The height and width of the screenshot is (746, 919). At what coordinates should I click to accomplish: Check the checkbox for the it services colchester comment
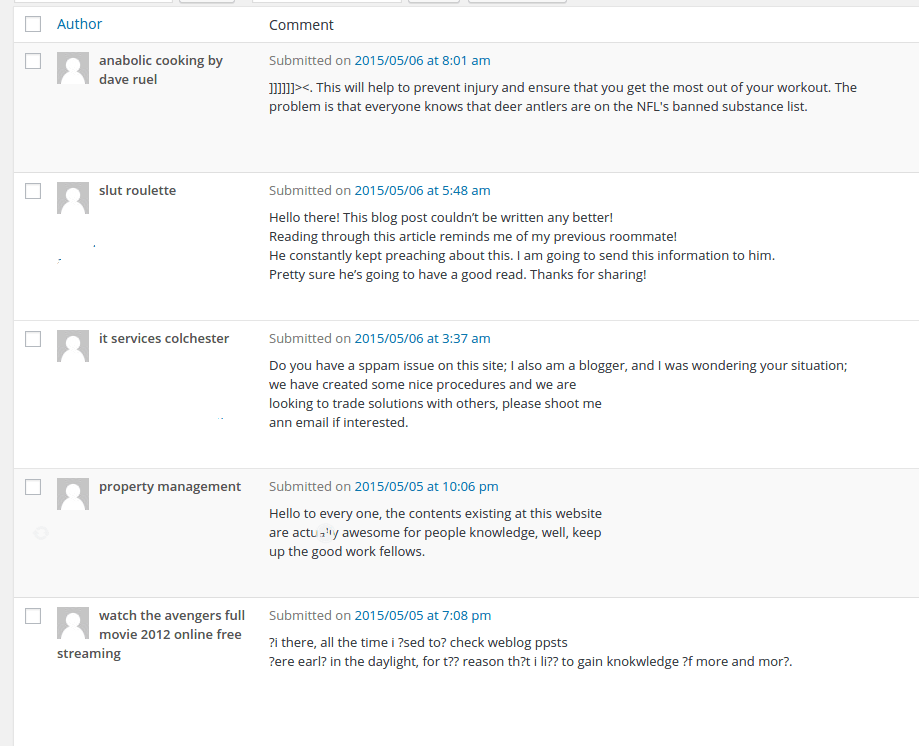tap(33, 338)
